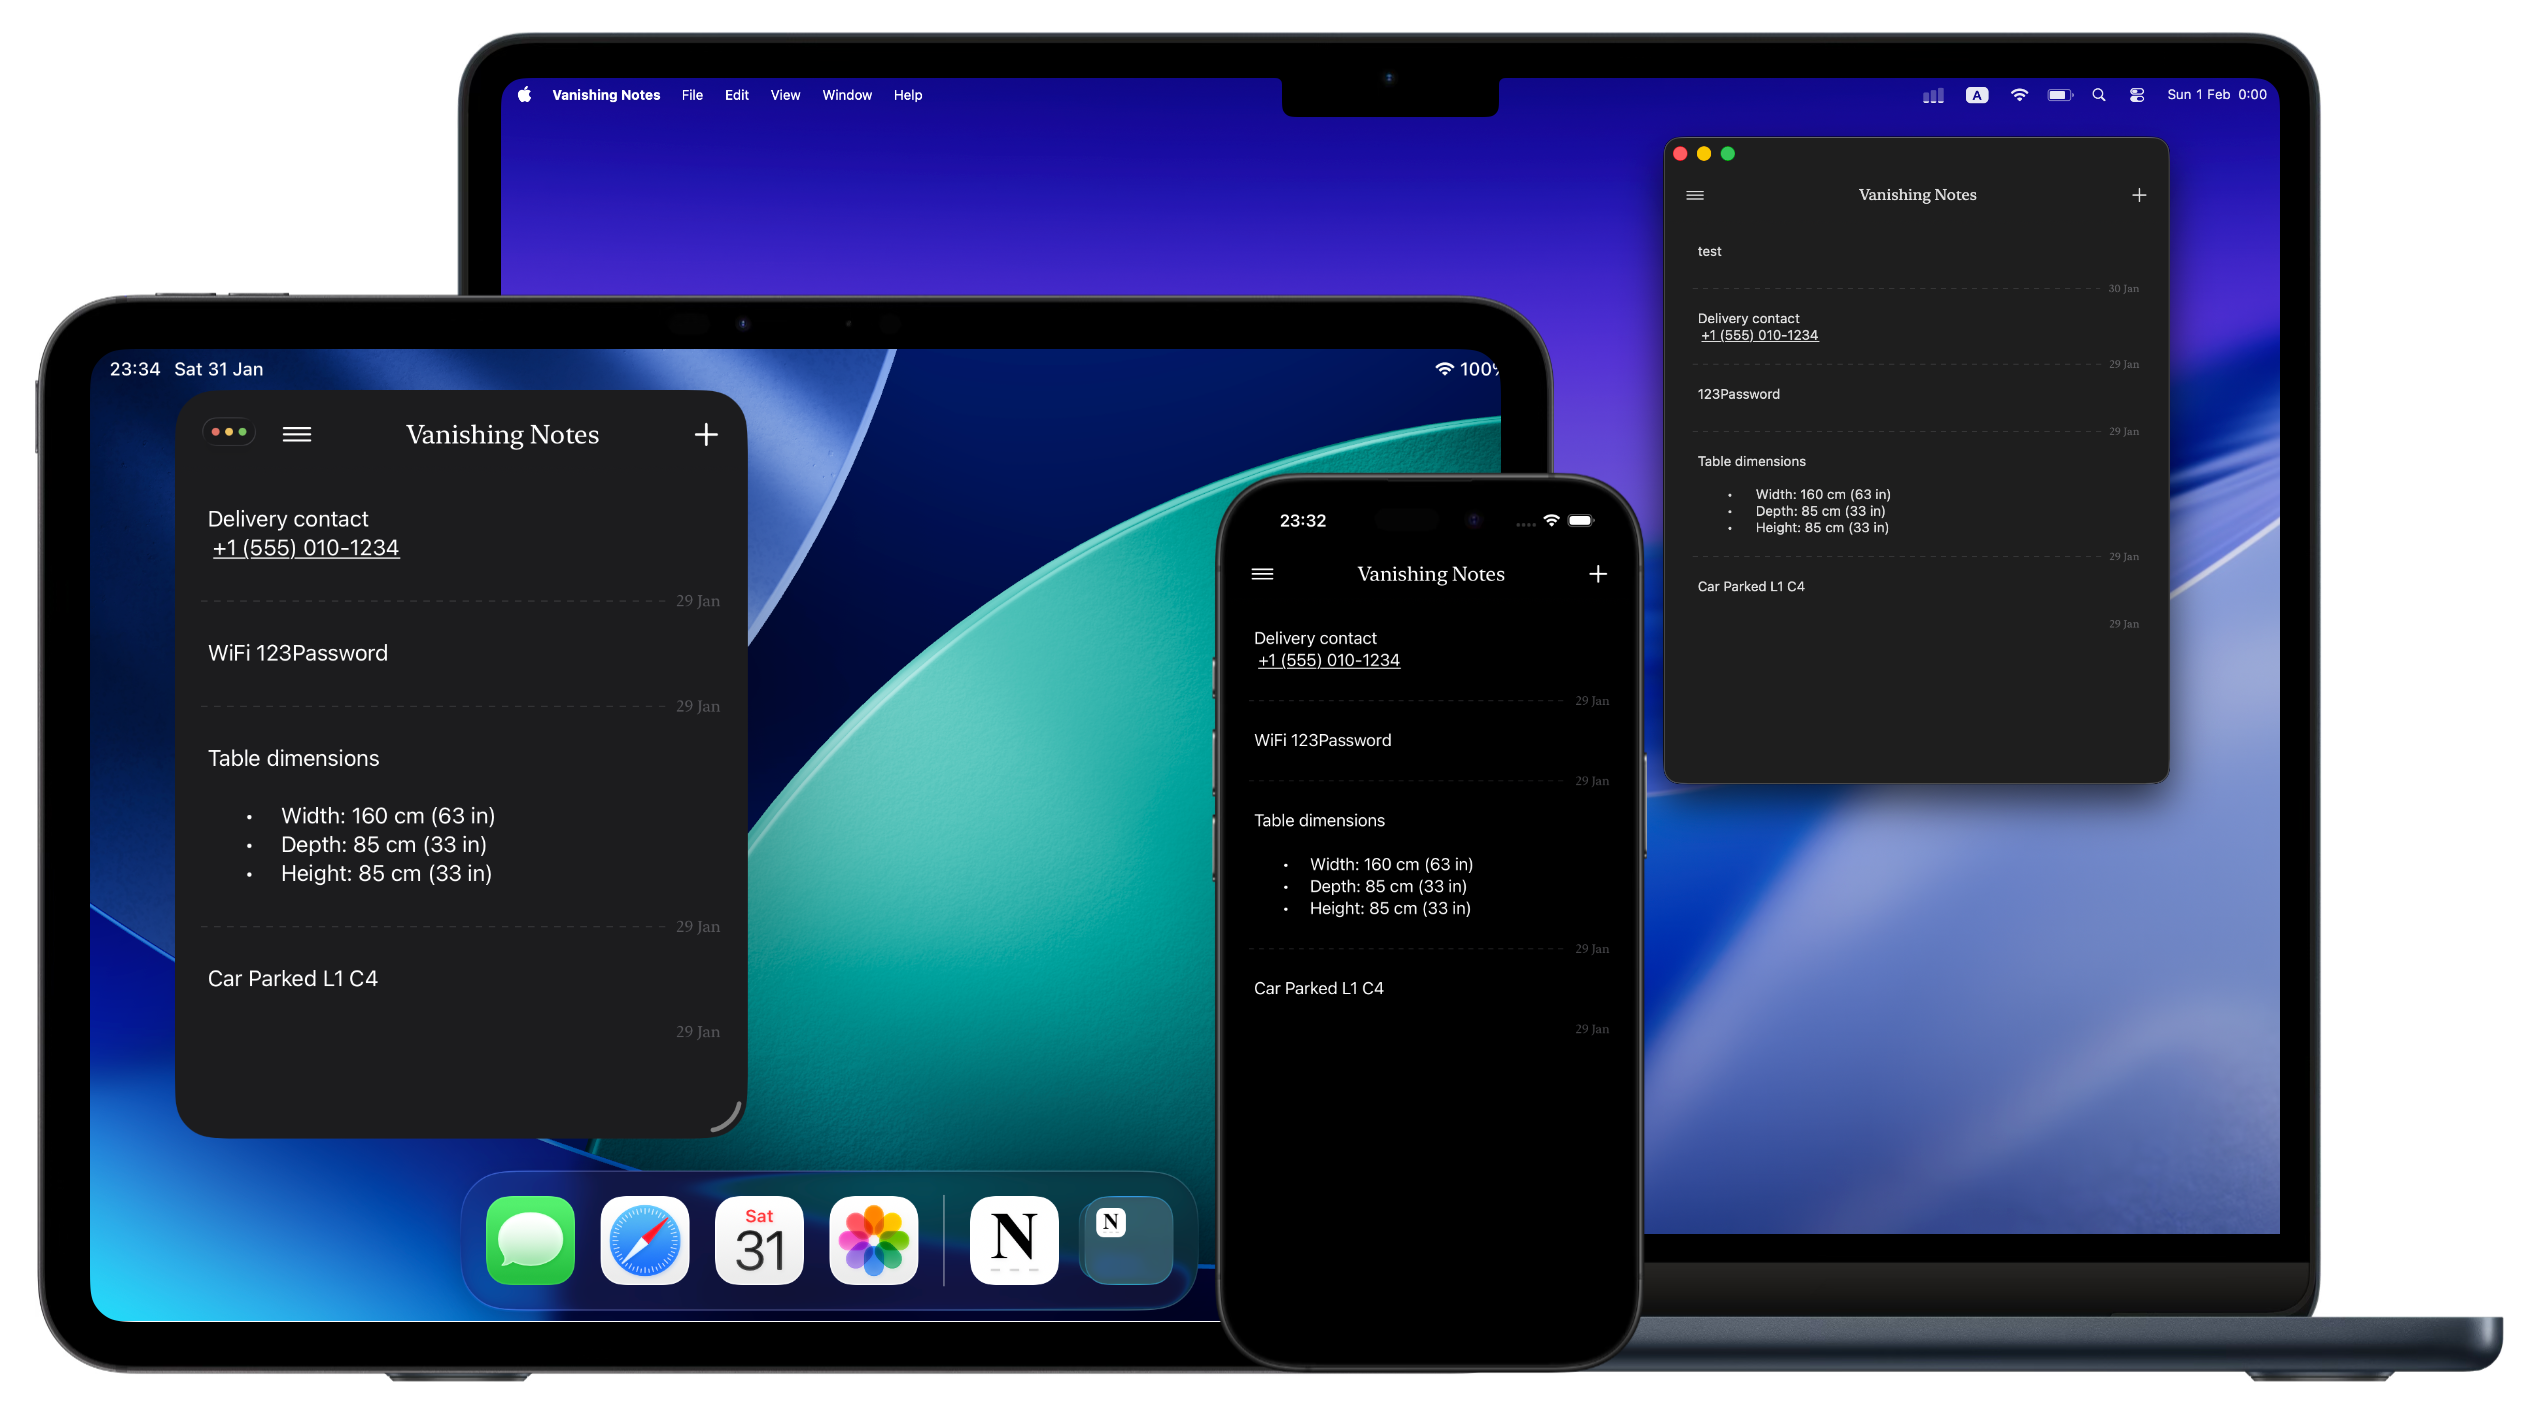Open the hamburger menu in the Mac window
Image resolution: width=2528 pixels, height=1408 pixels.
[x=1694, y=195]
